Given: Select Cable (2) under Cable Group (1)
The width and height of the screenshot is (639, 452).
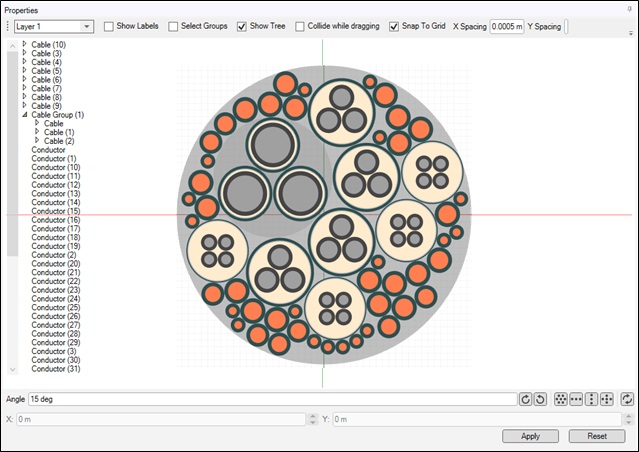Looking at the screenshot, I should coord(57,141).
